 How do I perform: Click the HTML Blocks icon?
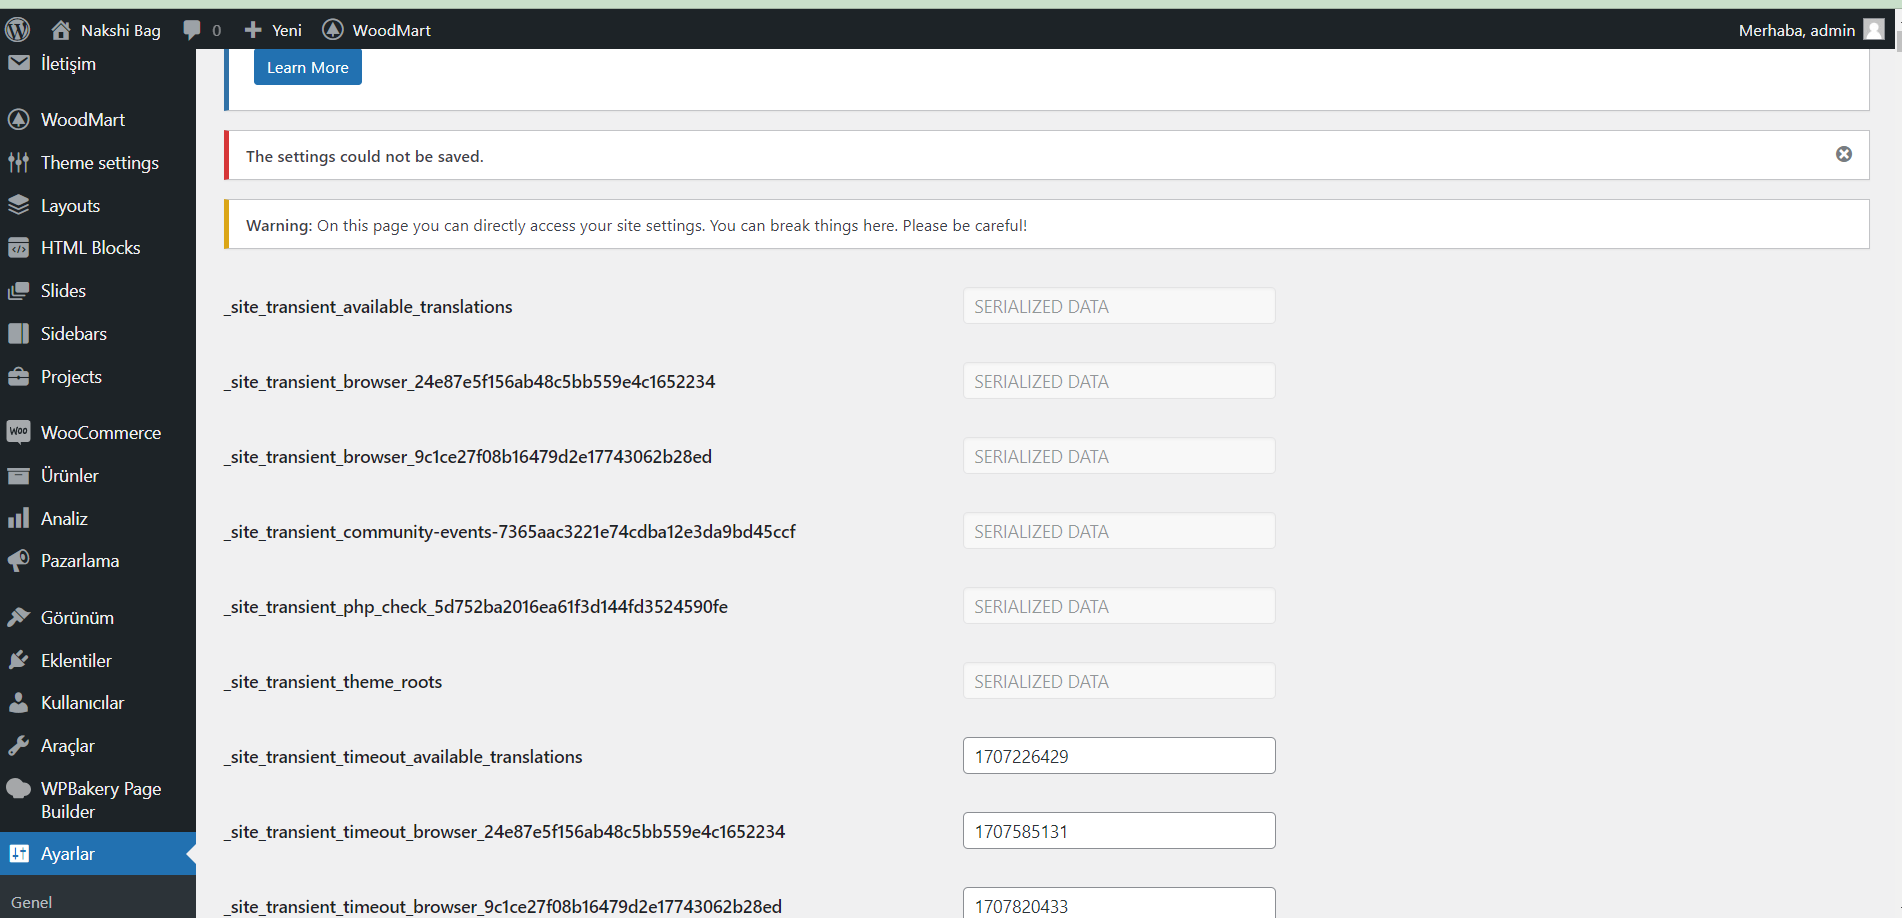click(x=19, y=248)
